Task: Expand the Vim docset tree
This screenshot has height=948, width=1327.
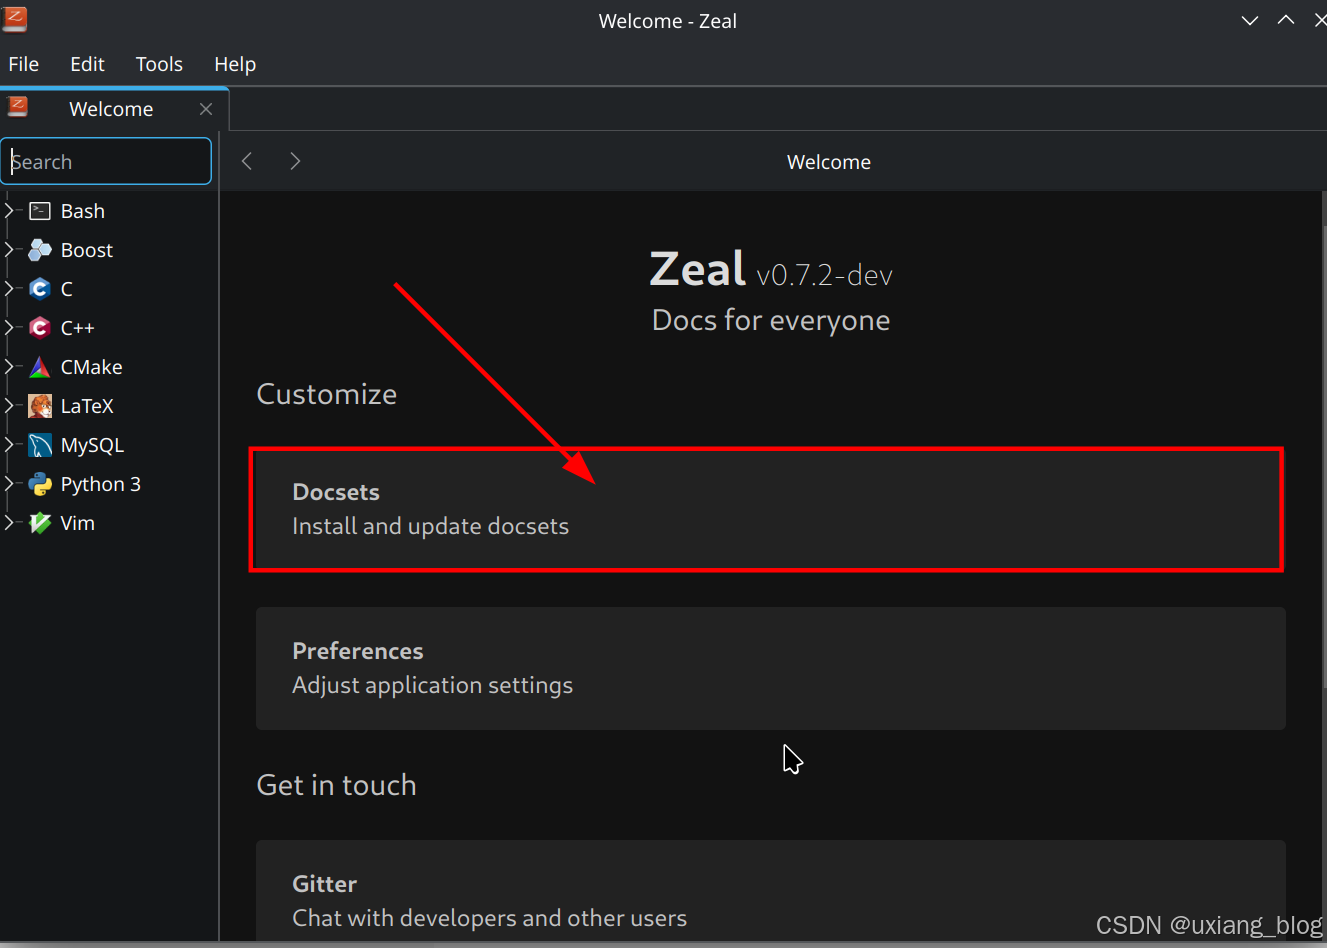Action: [x=10, y=523]
